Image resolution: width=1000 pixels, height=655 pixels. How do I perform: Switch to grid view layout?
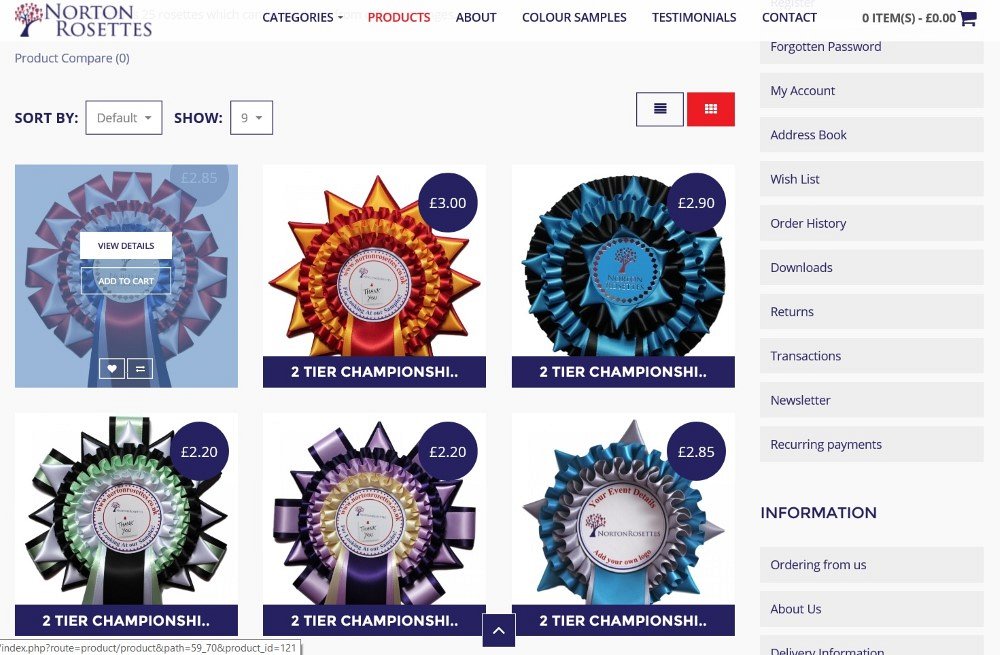coord(710,109)
